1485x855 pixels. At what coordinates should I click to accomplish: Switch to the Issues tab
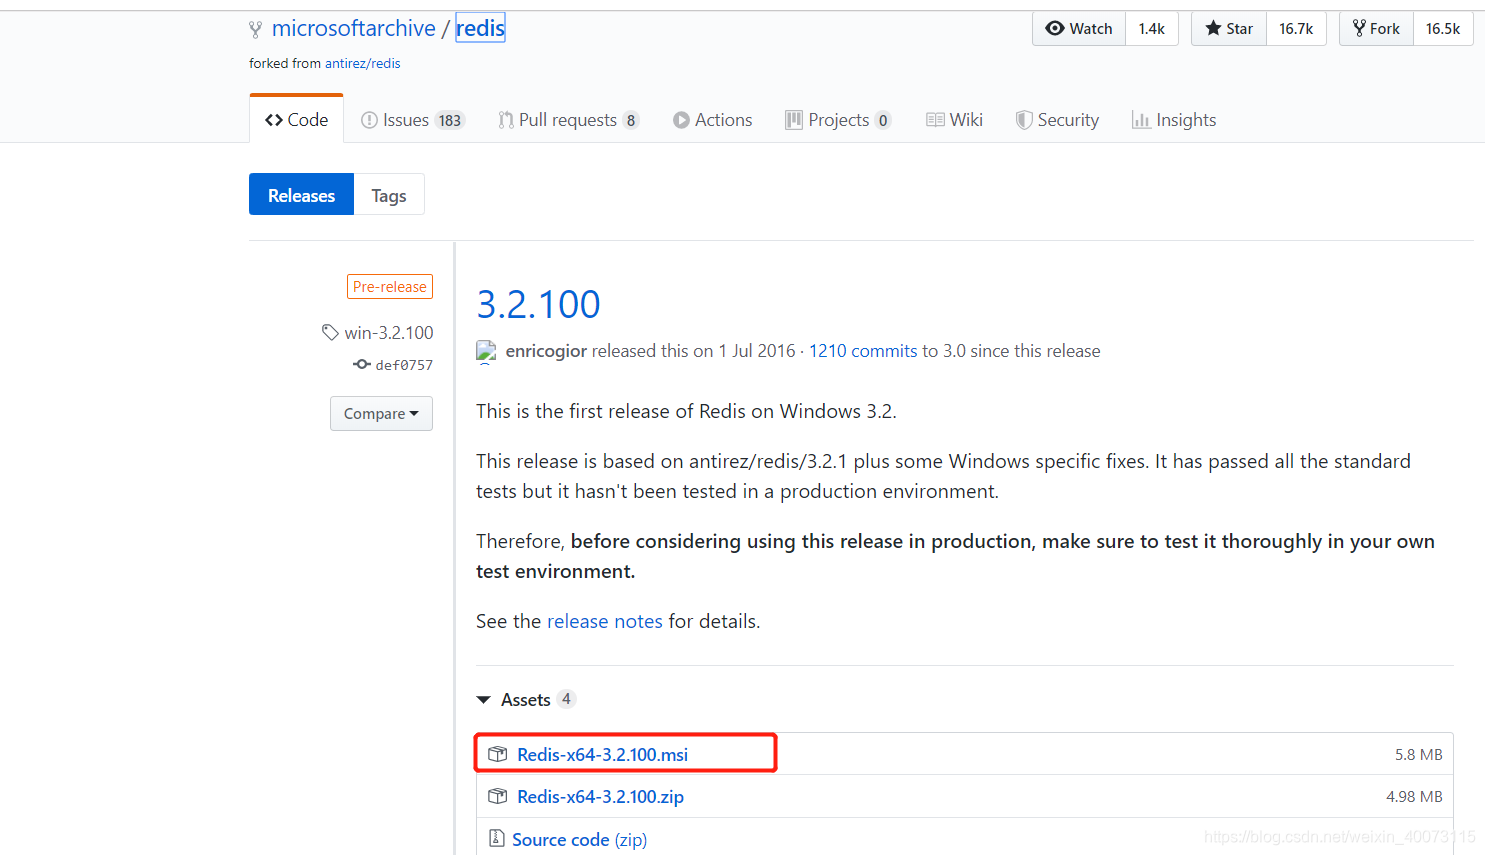[412, 120]
